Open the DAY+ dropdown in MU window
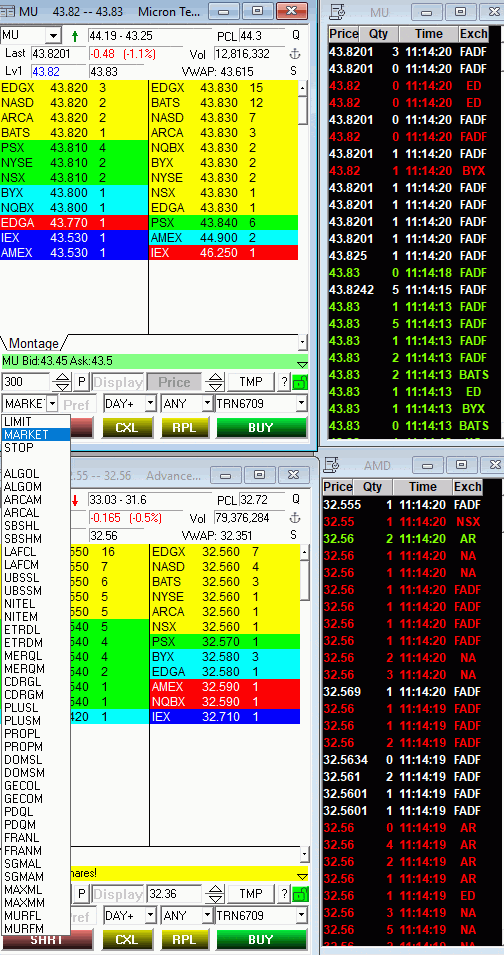 coord(150,403)
